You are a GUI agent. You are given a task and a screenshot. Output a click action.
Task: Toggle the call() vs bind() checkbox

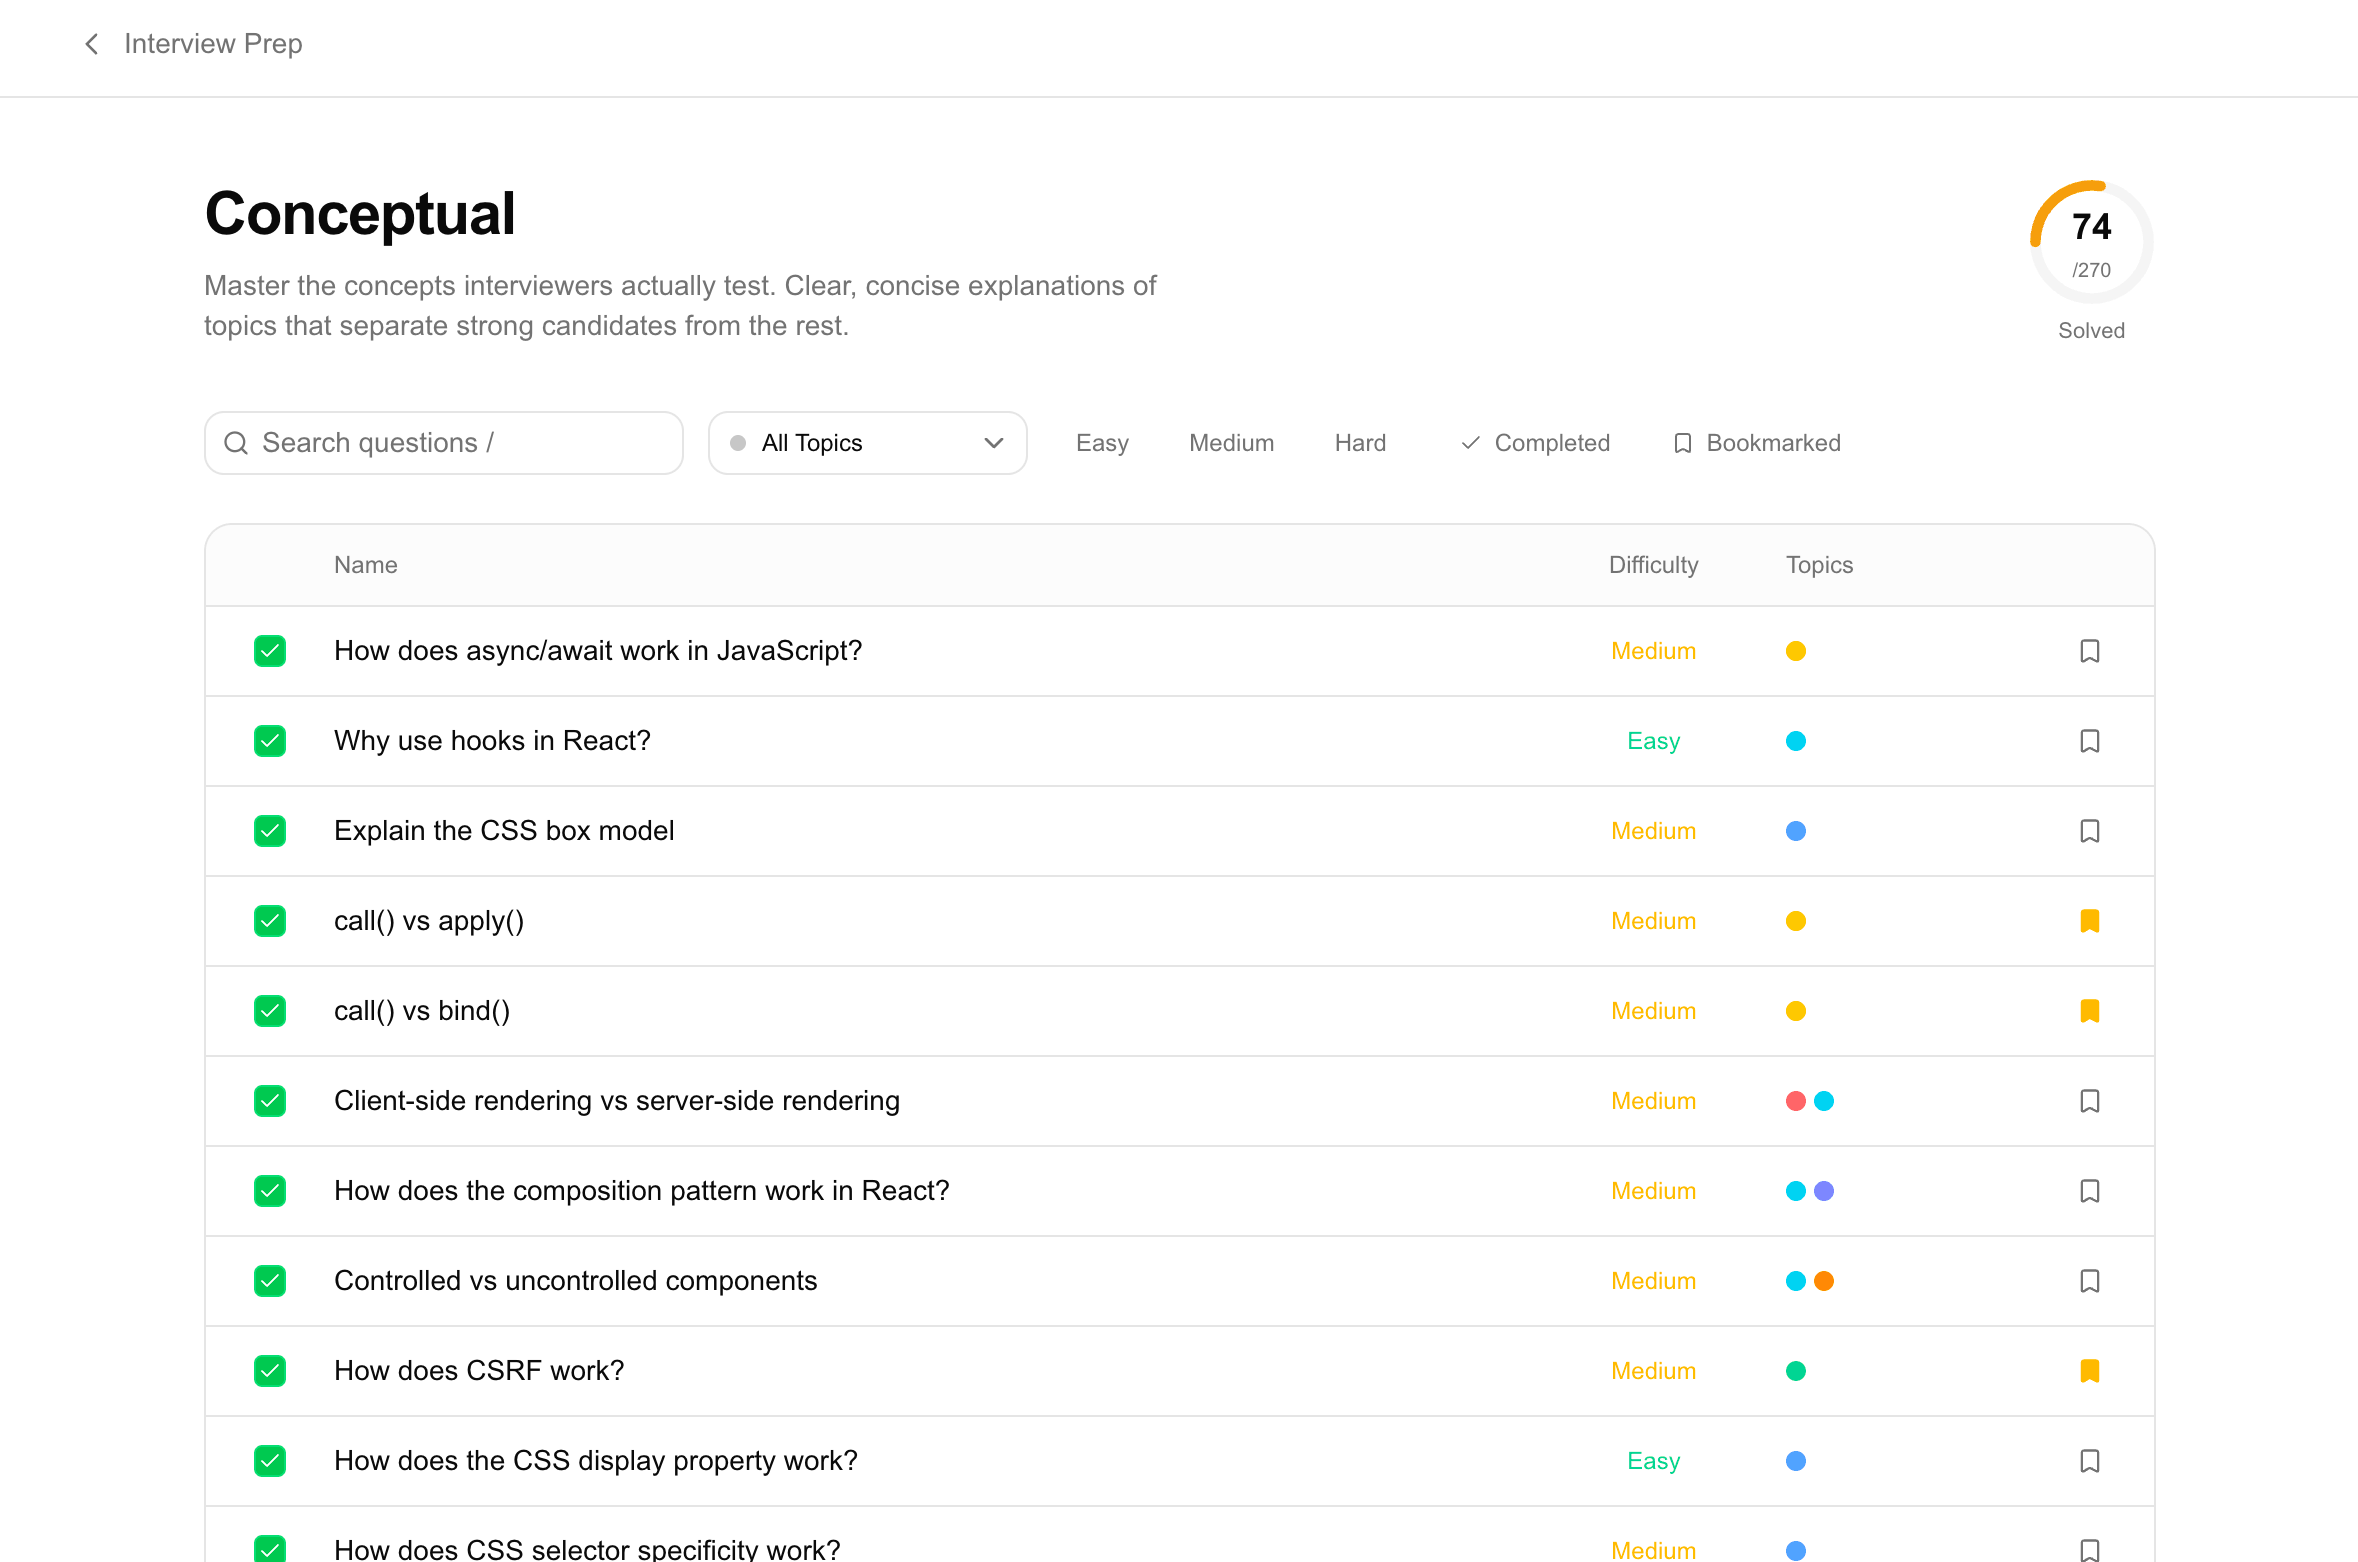(x=270, y=1011)
